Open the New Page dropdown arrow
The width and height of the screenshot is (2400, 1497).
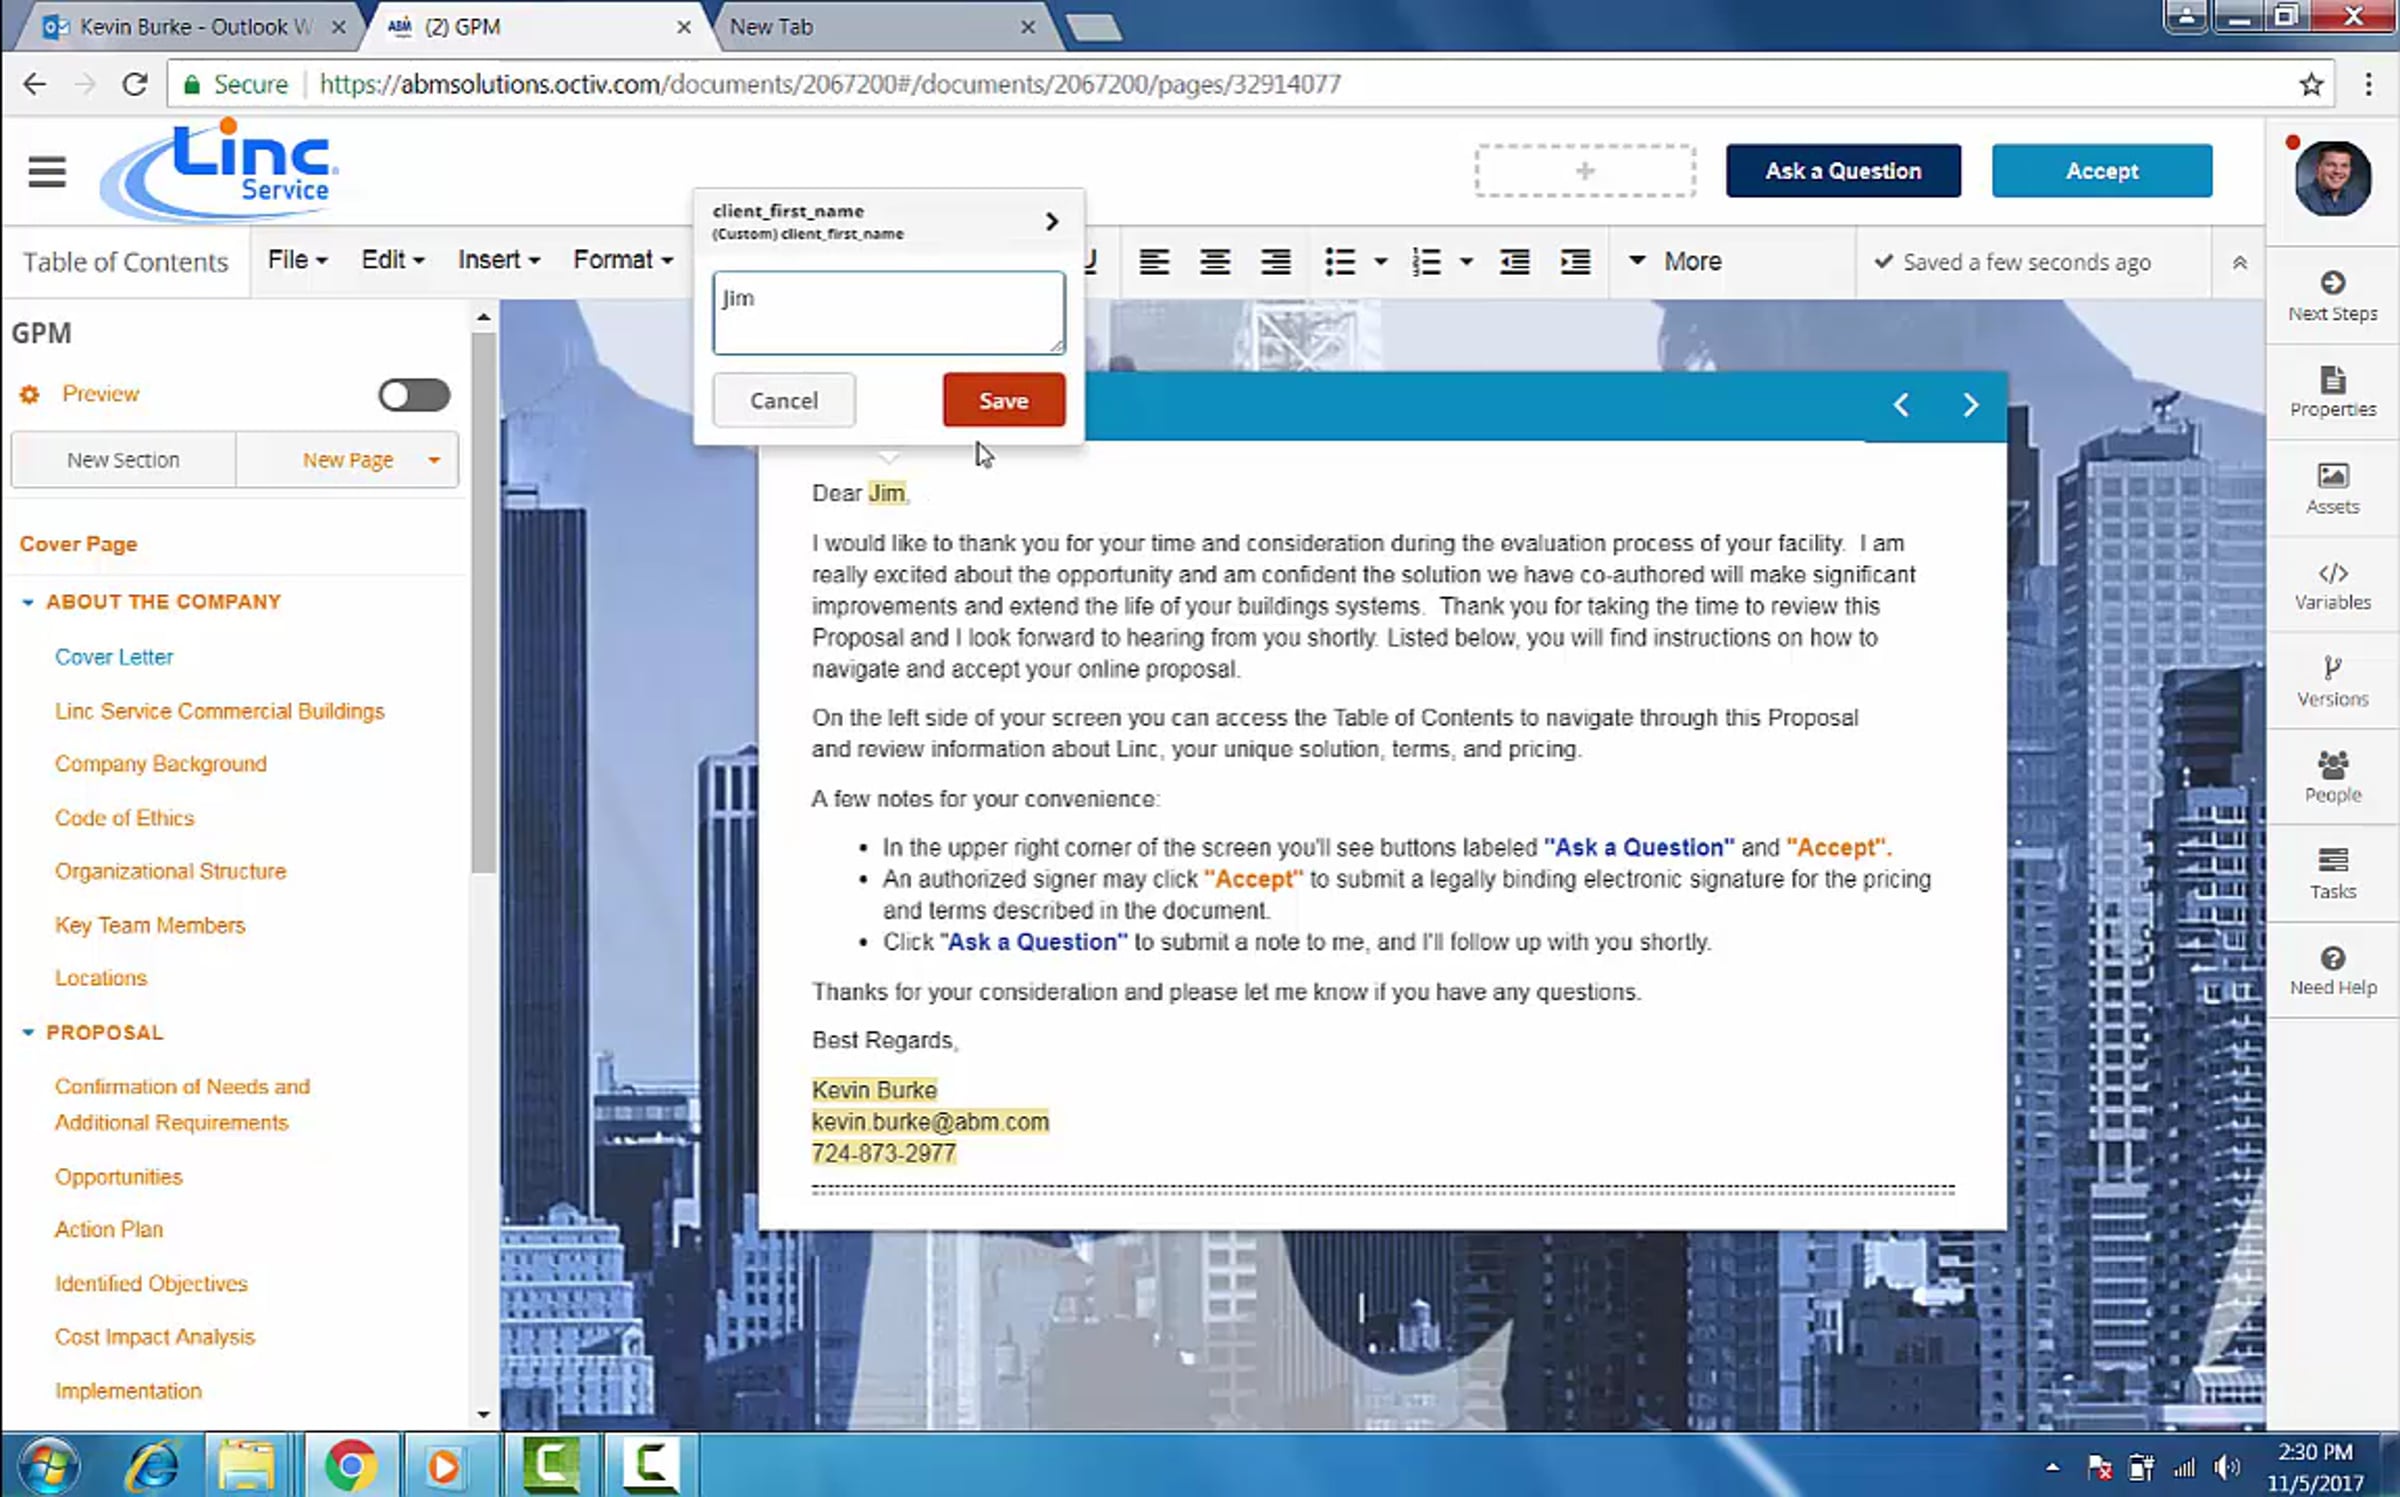point(434,460)
